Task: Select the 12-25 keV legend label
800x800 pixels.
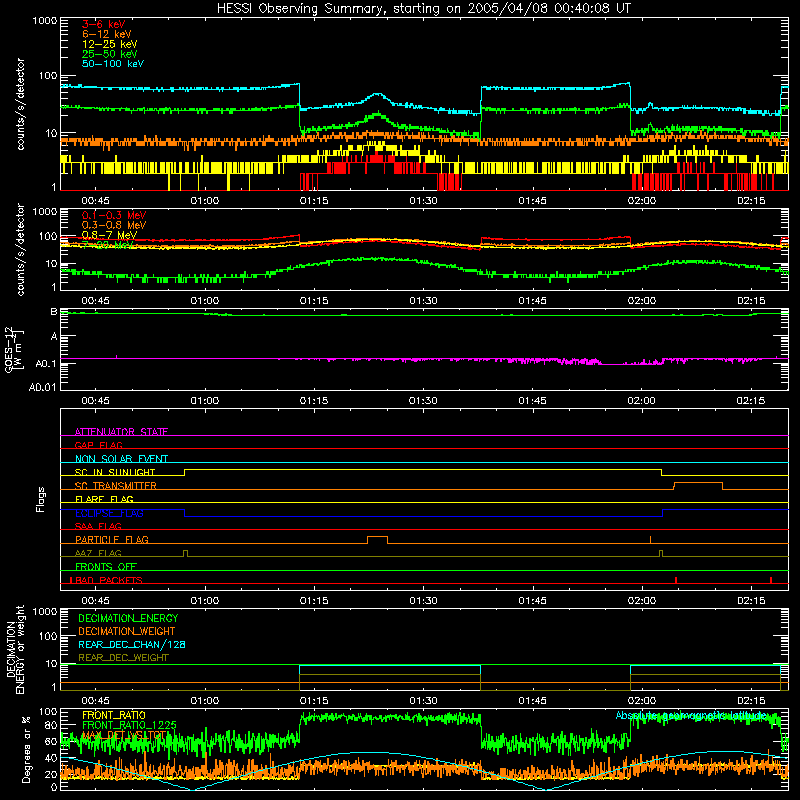Action: point(110,44)
